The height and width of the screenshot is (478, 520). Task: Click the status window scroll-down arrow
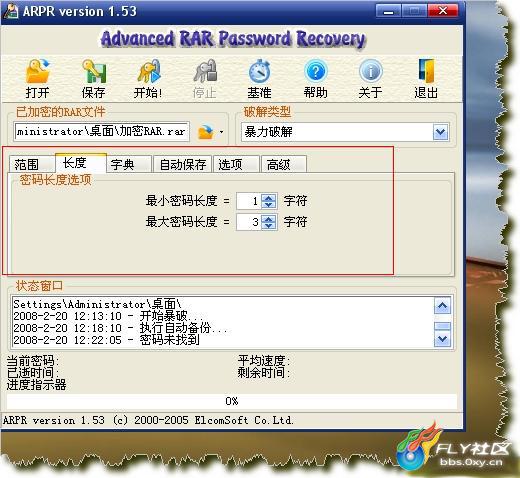(442, 339)
